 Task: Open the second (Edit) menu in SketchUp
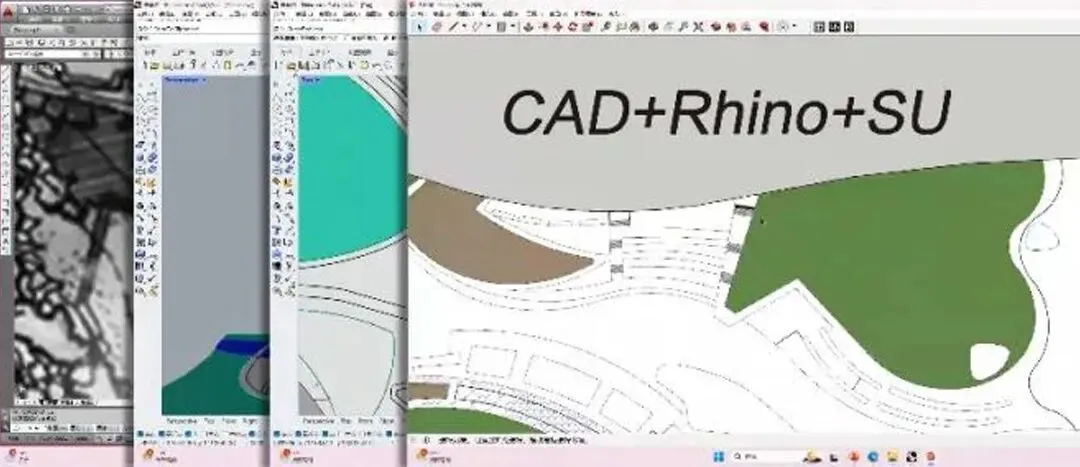[442, 13]
